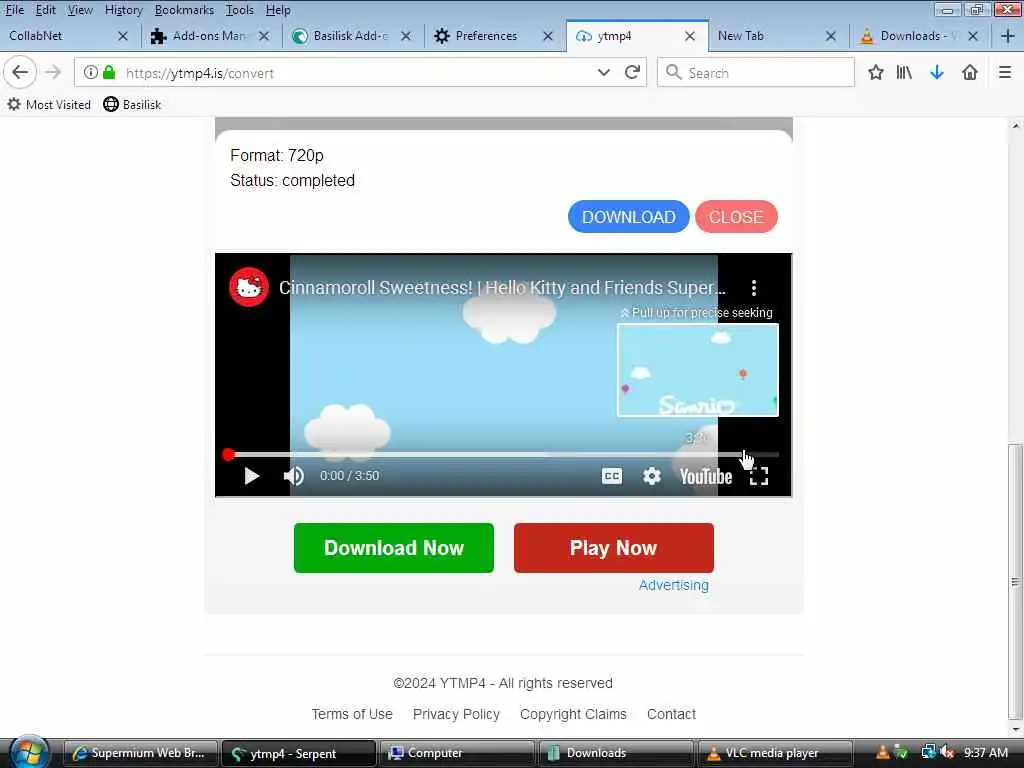Close the CollabNet tab
This screenshot has height=768, width=1024.
pyautogui.click(x=123, y=36)
